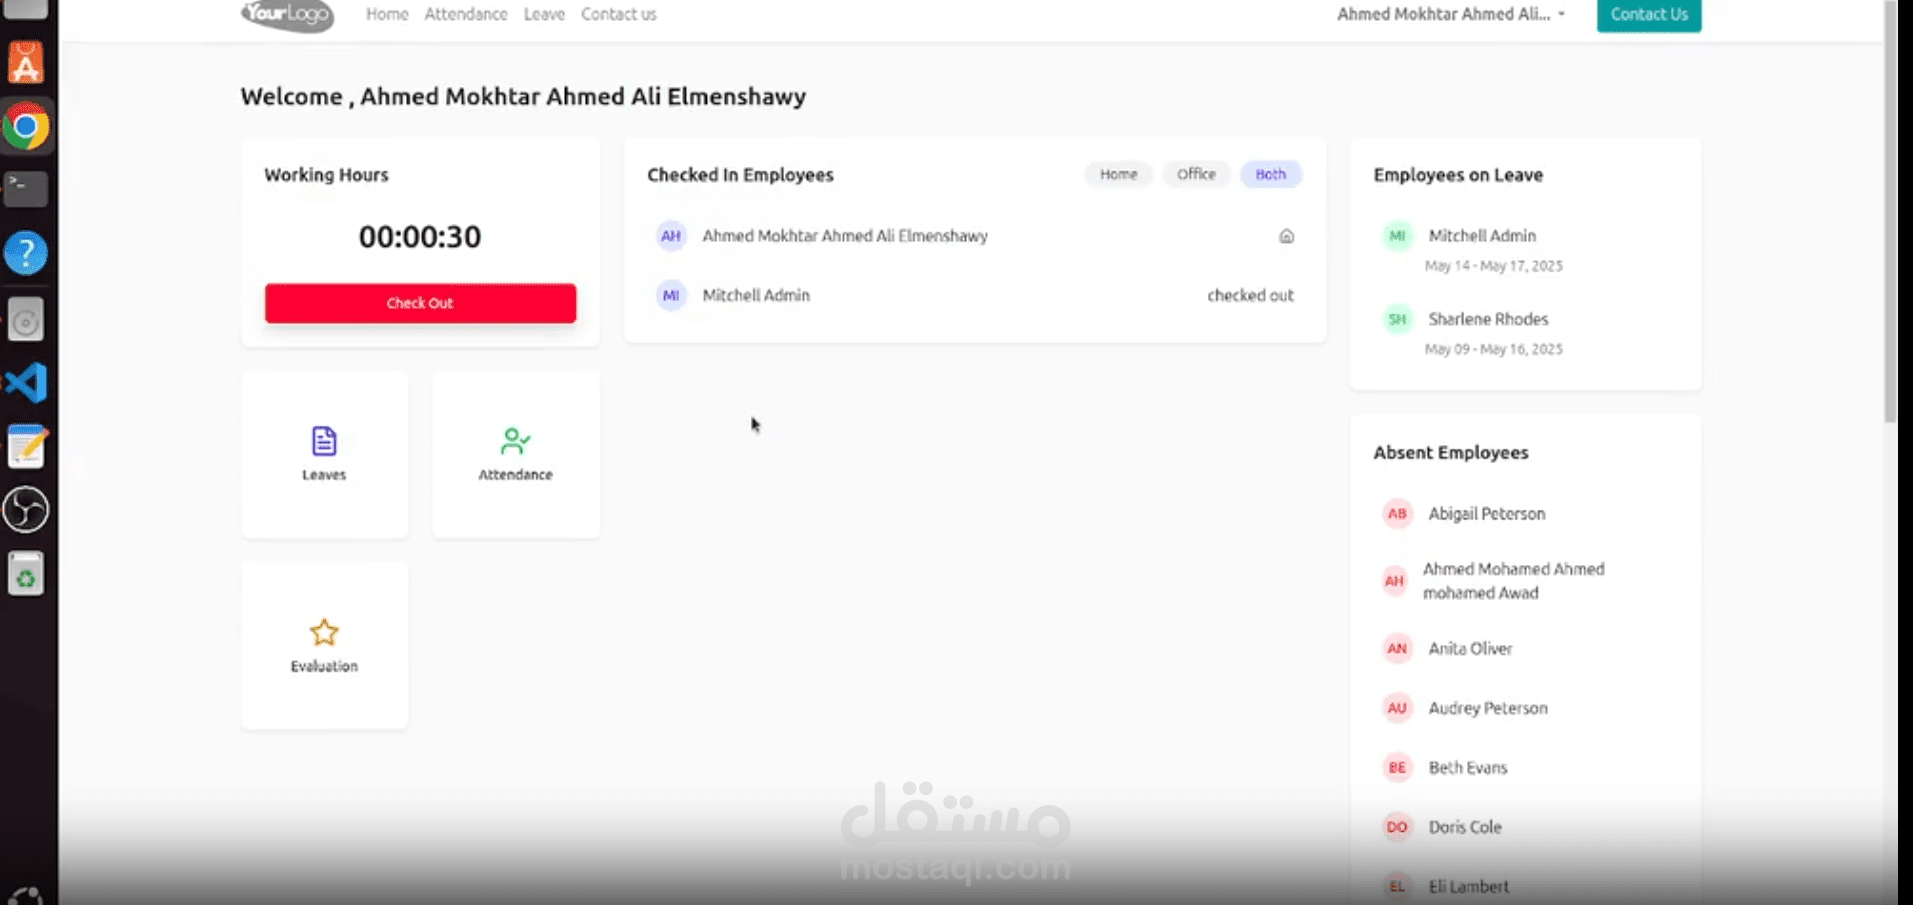Open the Attendance menu item
This screenshot has width=1913, height=905.
(x=466, y=14)
